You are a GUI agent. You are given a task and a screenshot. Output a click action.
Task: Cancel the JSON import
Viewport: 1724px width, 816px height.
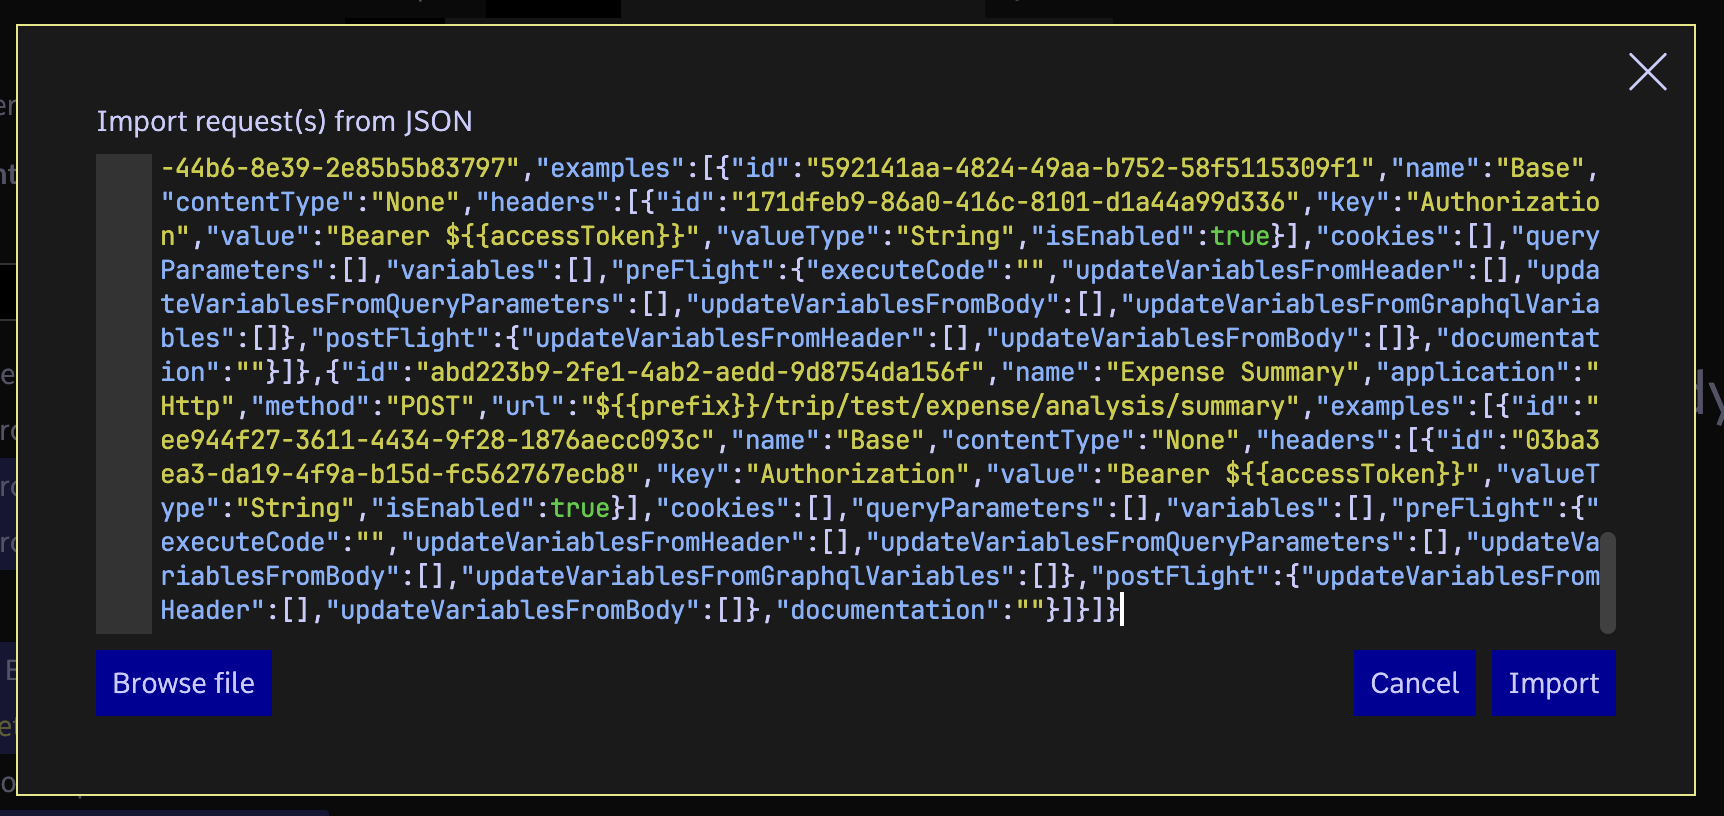[1413, 683]
